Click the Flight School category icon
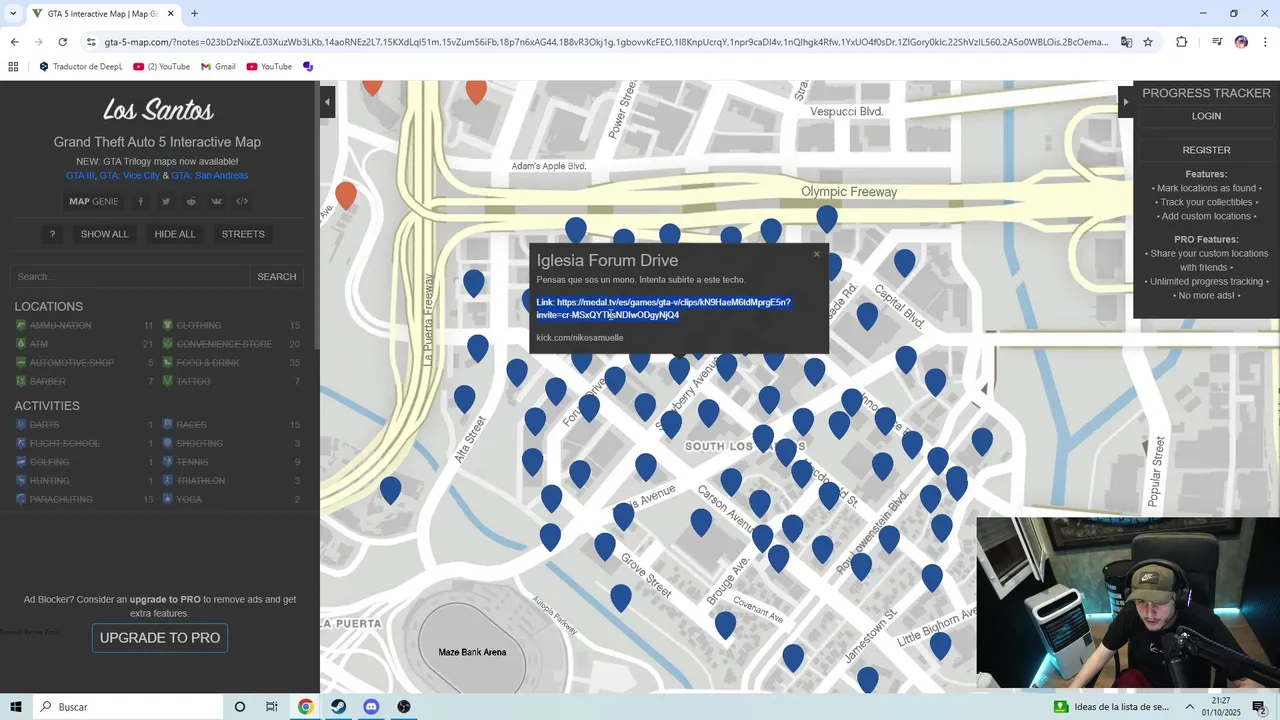This screenshot has height=720, width=1280. pyautogui.click(x=21, y=443)
